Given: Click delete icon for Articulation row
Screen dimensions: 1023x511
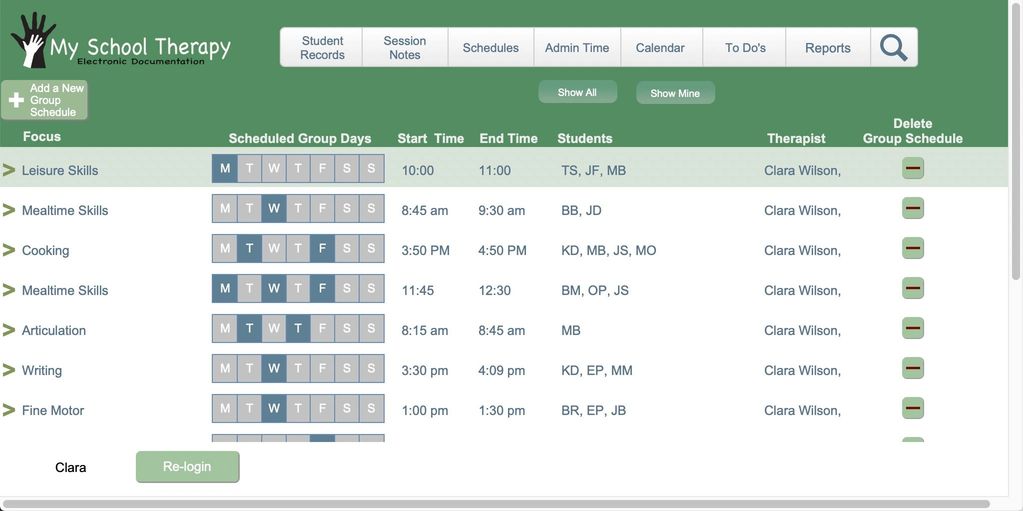Looking at the screenshot, I should pyautogui.click(x=912, y=329).
